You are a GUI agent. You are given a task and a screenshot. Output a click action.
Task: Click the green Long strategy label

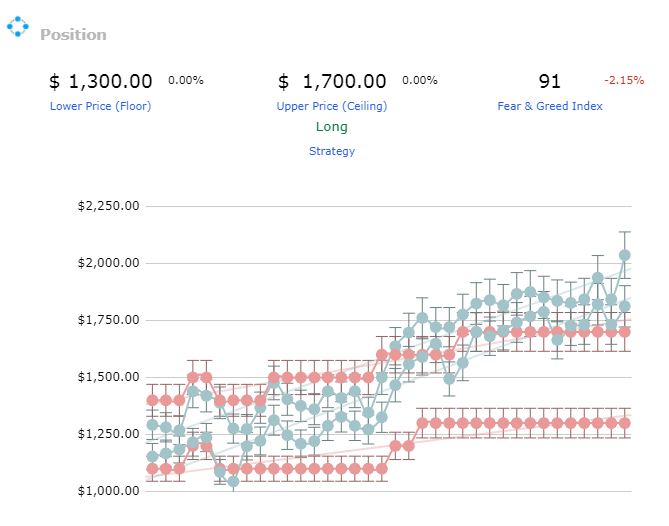332,127
